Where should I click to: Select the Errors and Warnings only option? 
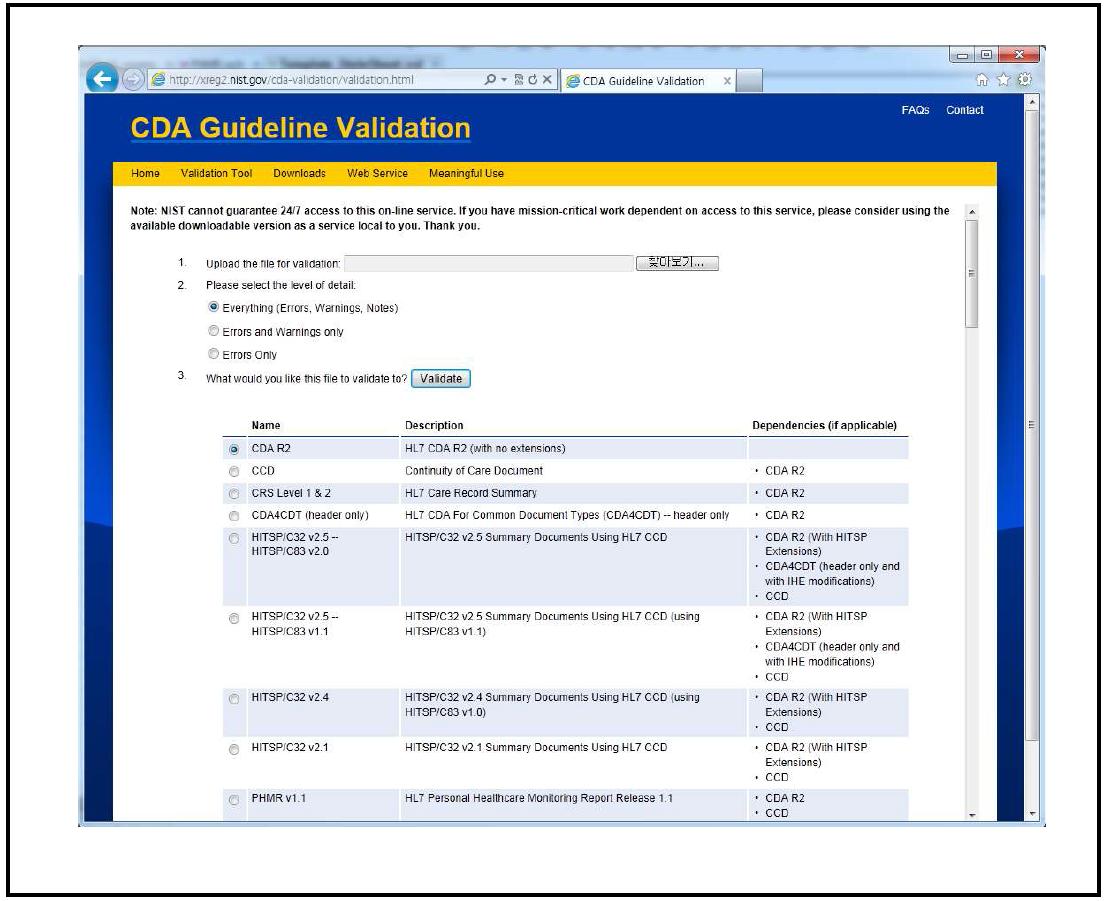(212, 331)
